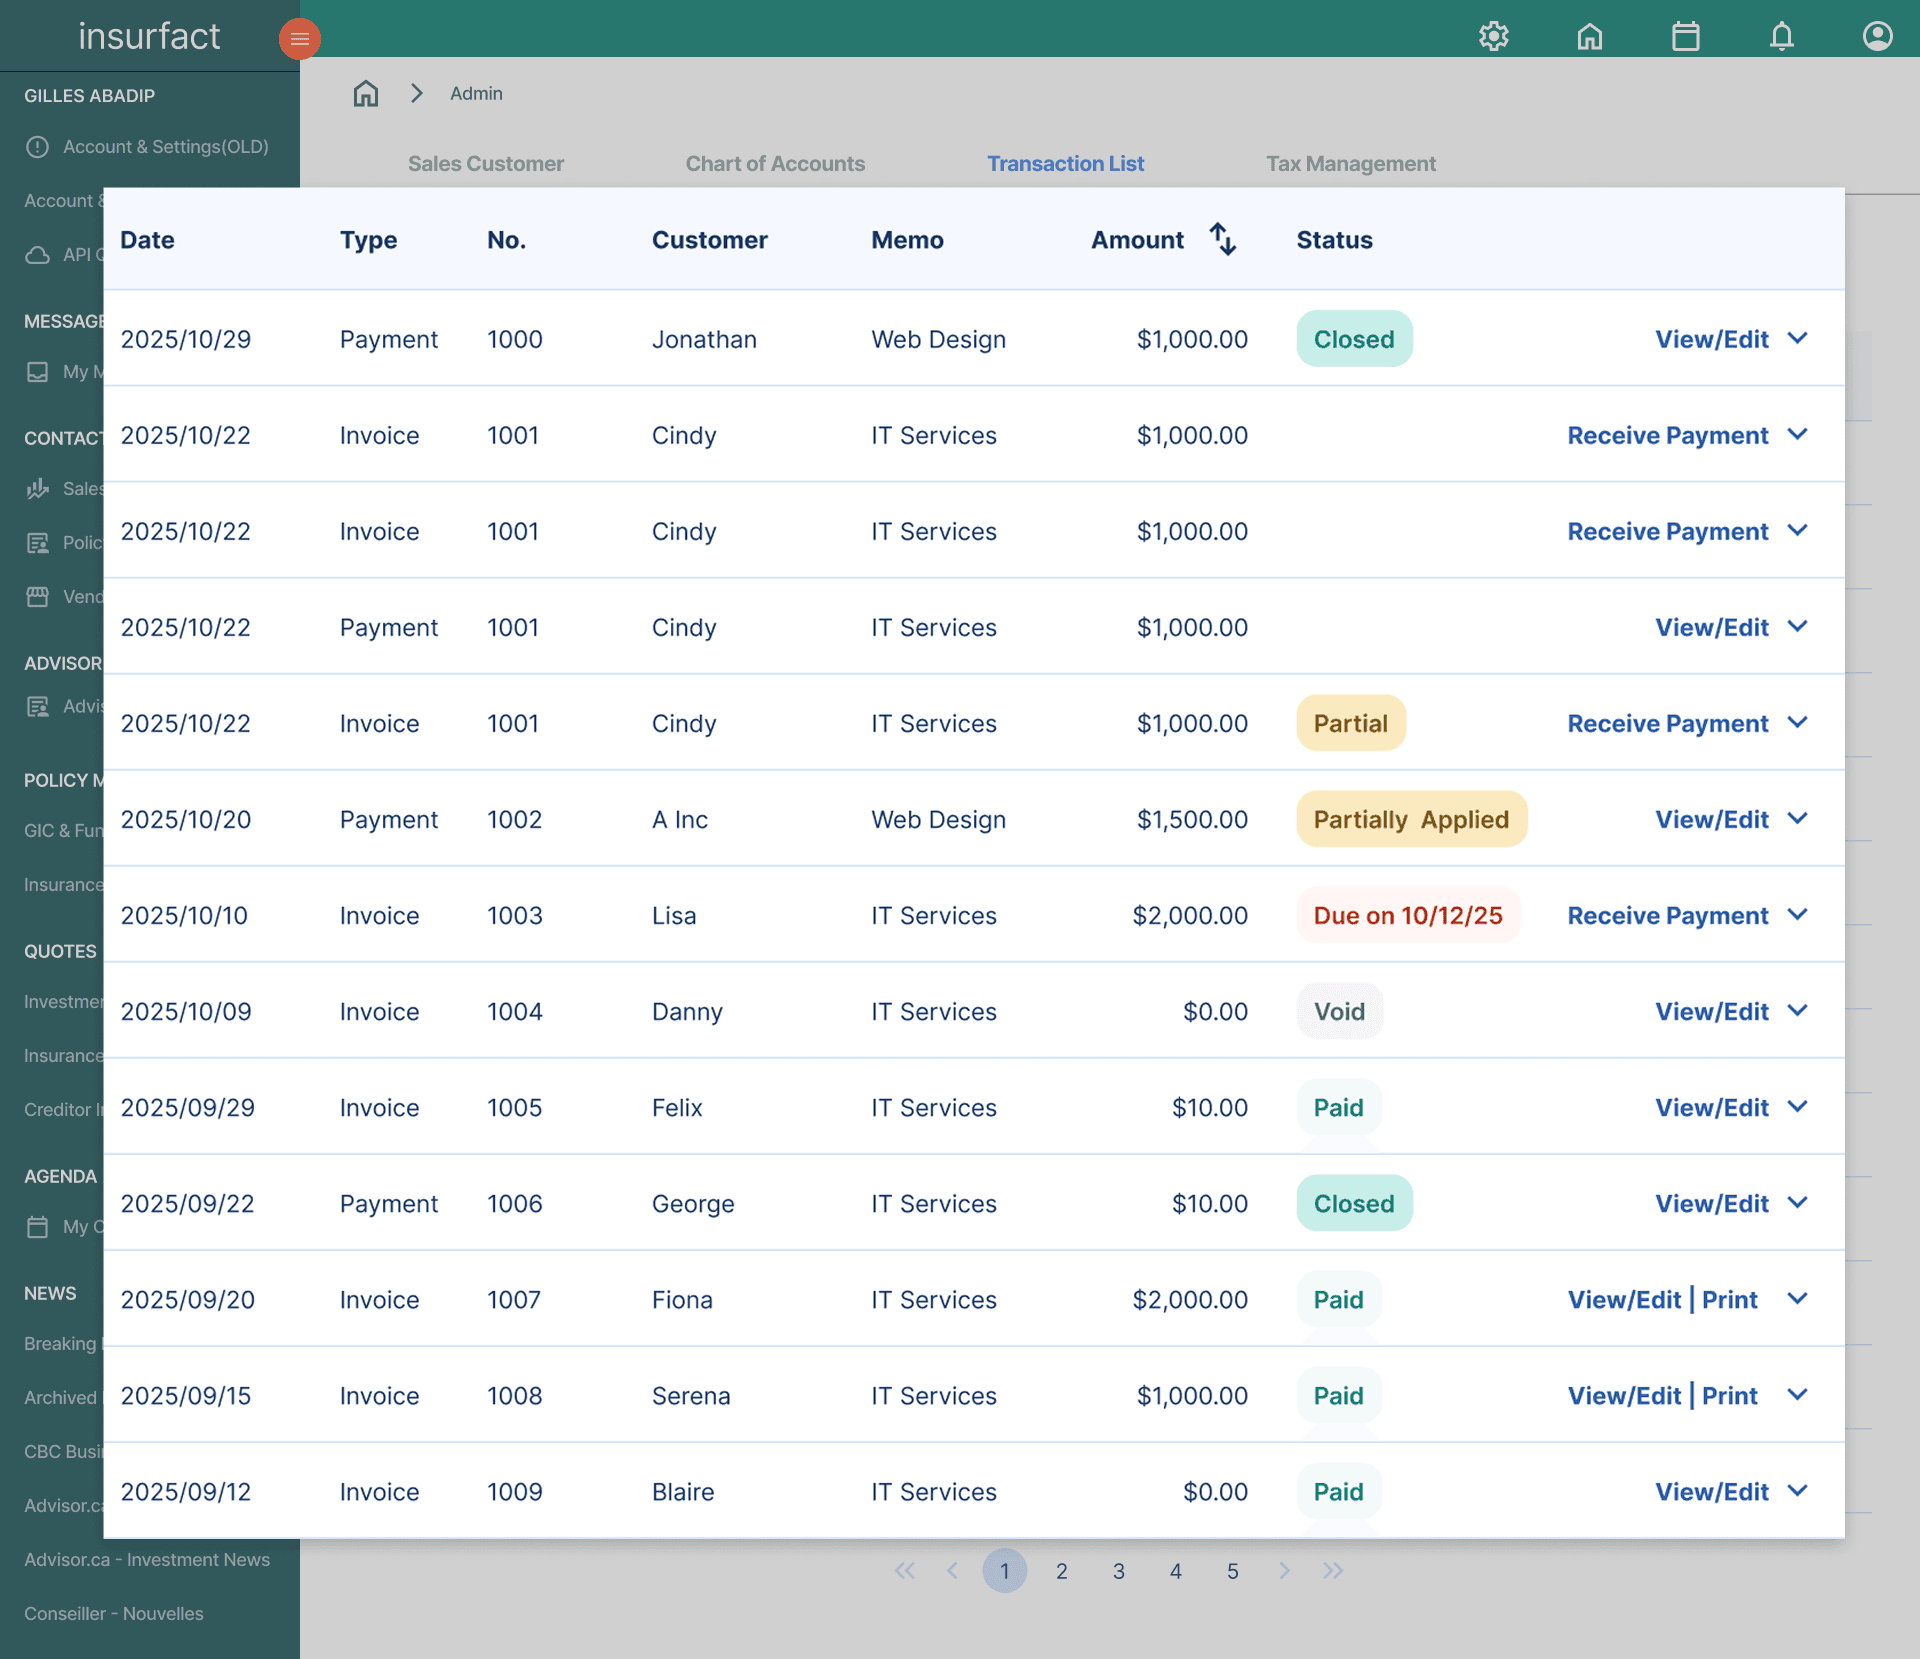This screenshot has height=1659, width=1920.
Task: Expand actions chevron for Lisa's invoice
Action: (x=1797, y=914)
